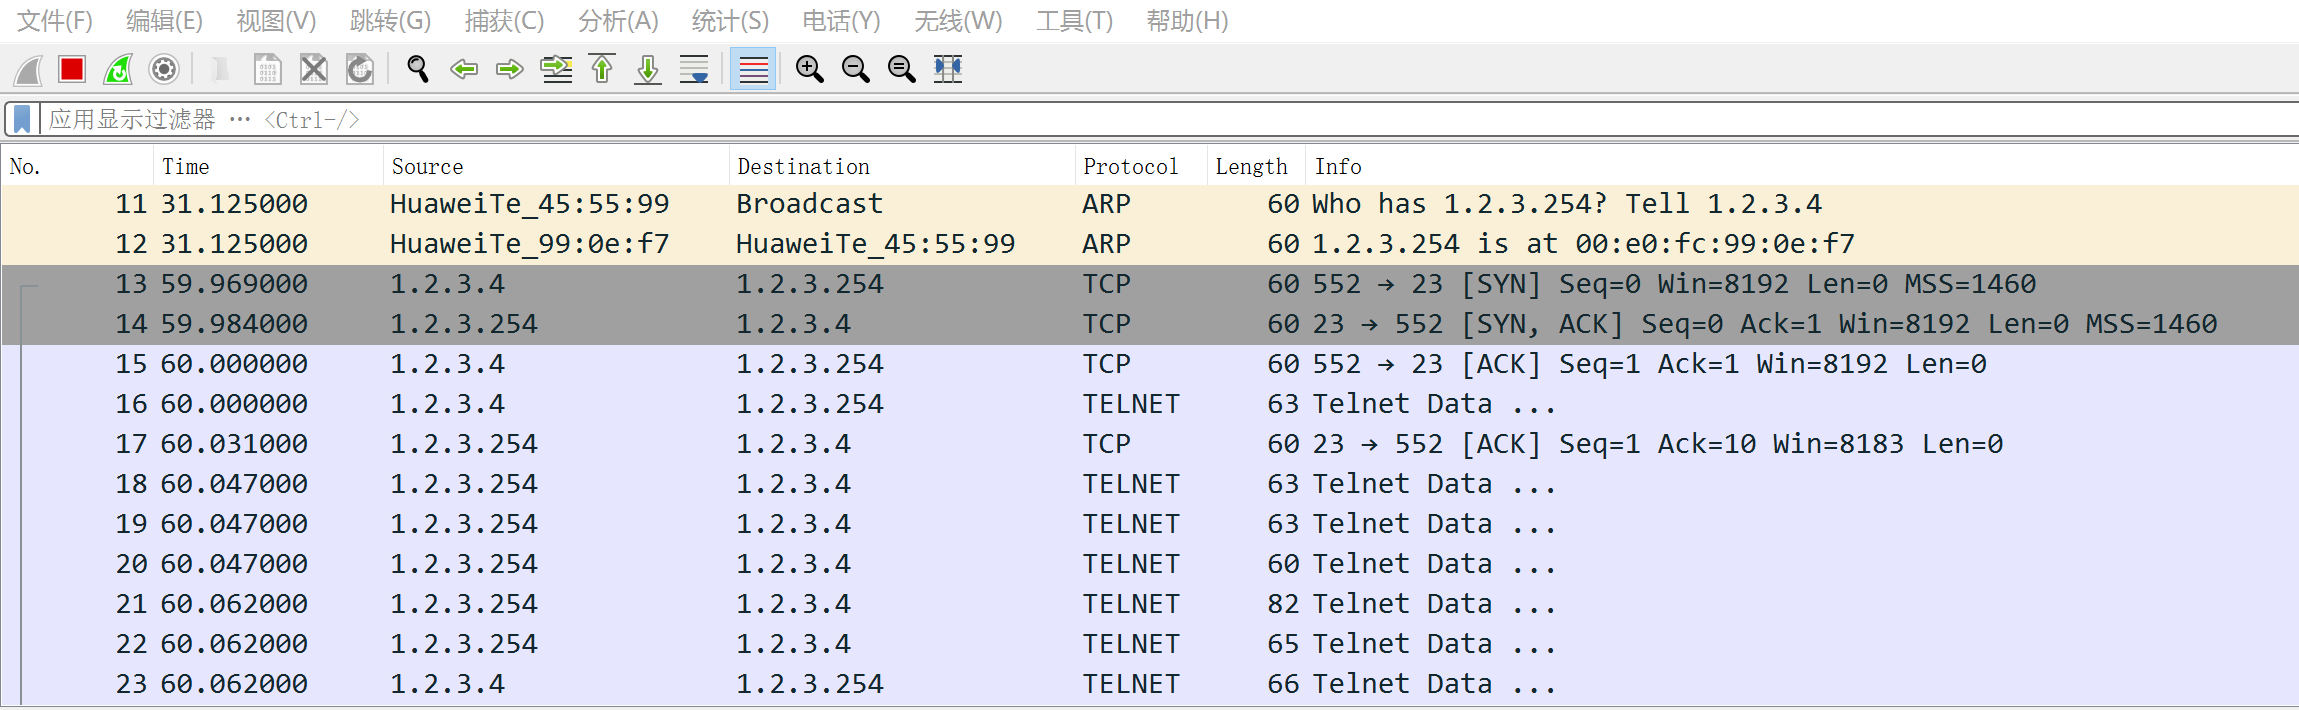Click the go to specified packet icon
The height and width of the screenshot is (710, 2299).
click(x=556, y=69)
